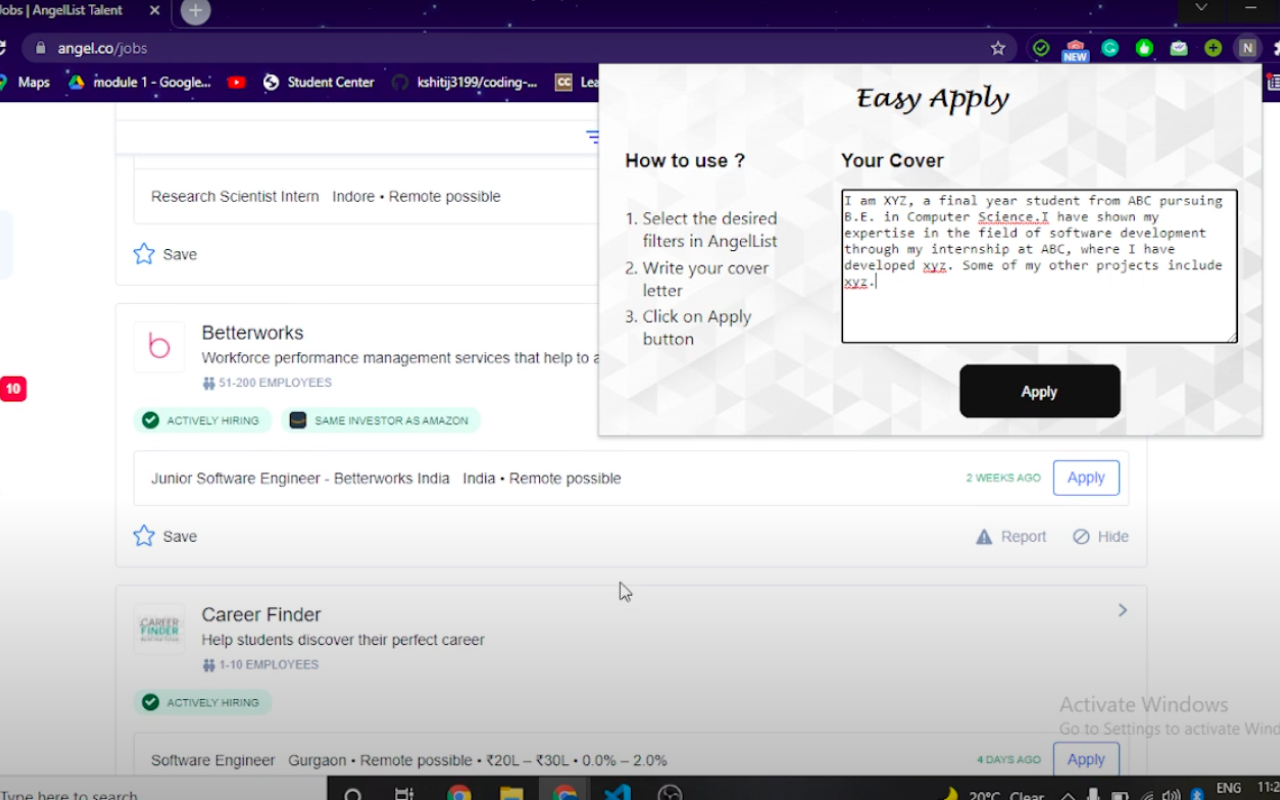
Task: Report the Betterworks listing
Action: (x=1011, y=537)
